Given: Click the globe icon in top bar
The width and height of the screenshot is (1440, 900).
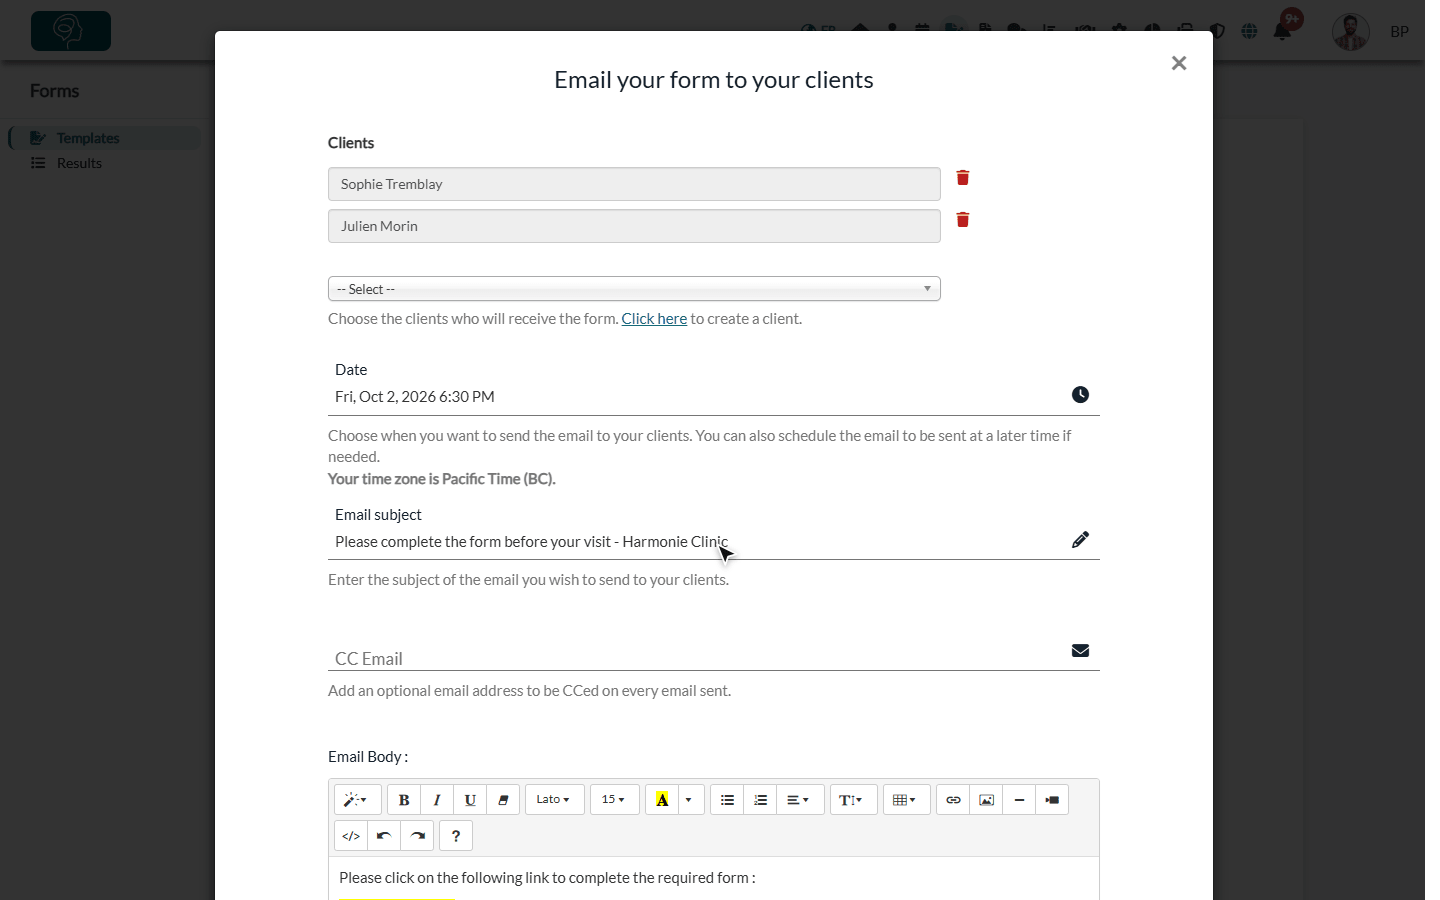Looking at the screenshot, I should click(1249, 31).
